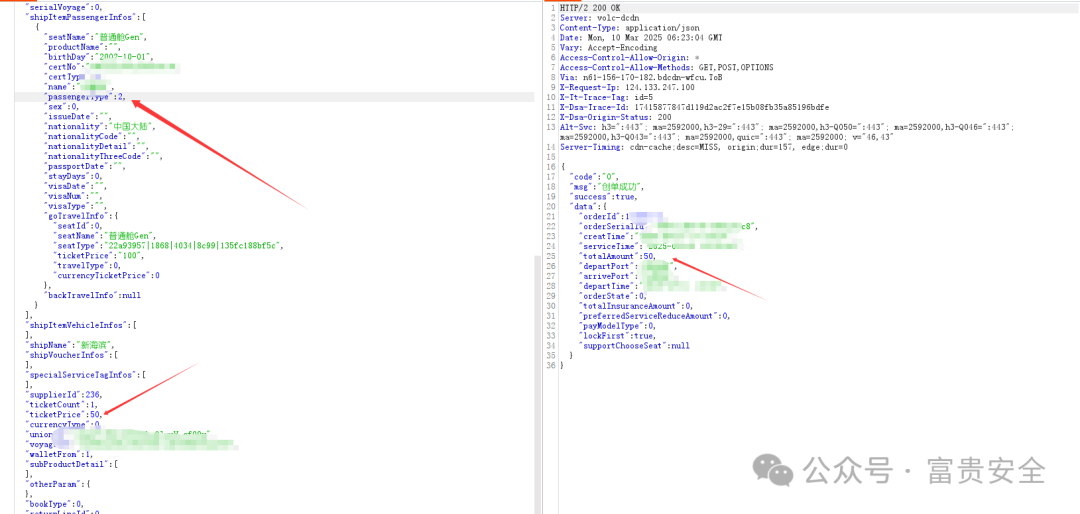The height and width of the screenshot is (514, 1080).
Task: Click the "msg":"创单成功" response line
Action: click(606, 187)
